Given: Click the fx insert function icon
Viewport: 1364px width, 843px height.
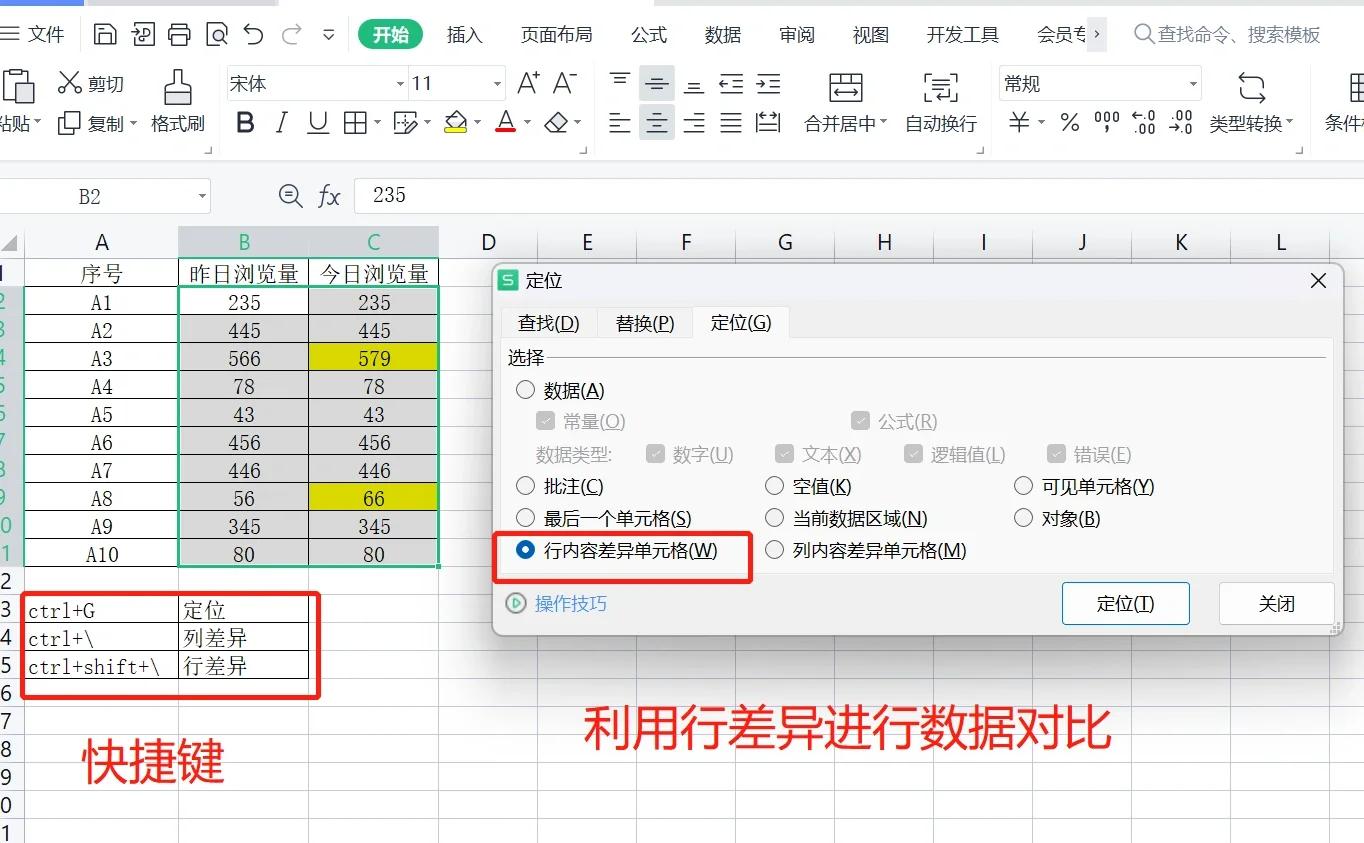Looking at the screenshot, I should coord(329,196).
